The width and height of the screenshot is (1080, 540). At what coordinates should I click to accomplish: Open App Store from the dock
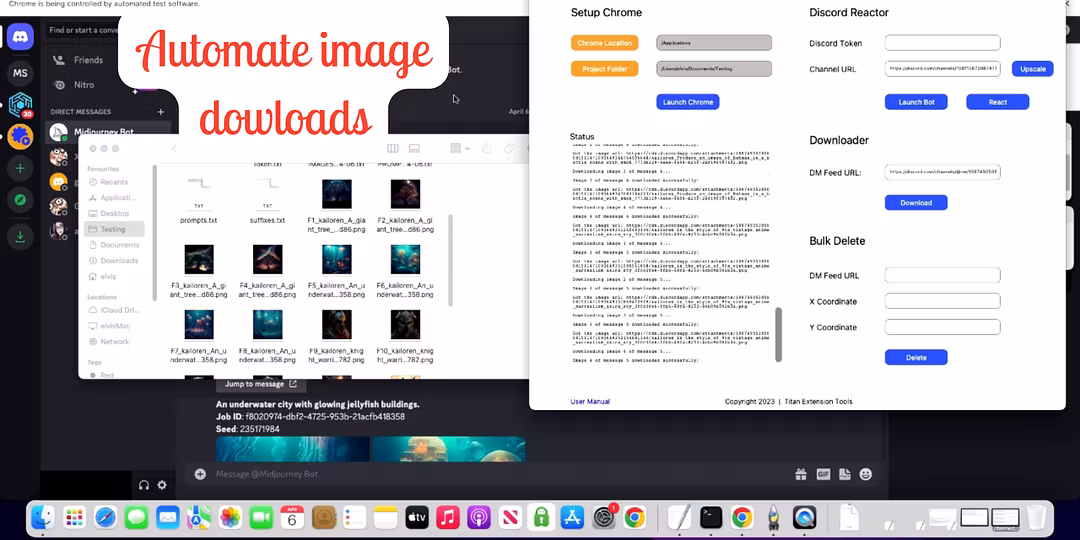pyautogui.click(x=572, y=517)
